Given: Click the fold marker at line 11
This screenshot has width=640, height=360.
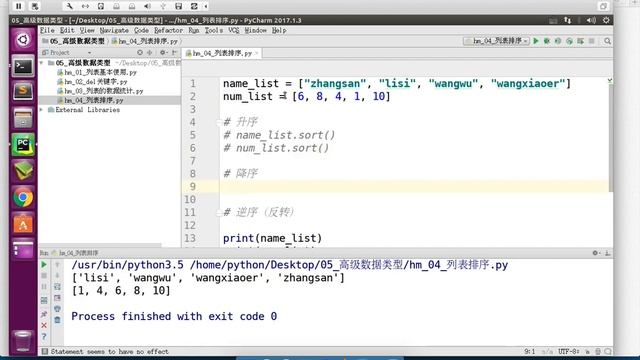Looking at the screenshot, I should [x=219, y=212].
